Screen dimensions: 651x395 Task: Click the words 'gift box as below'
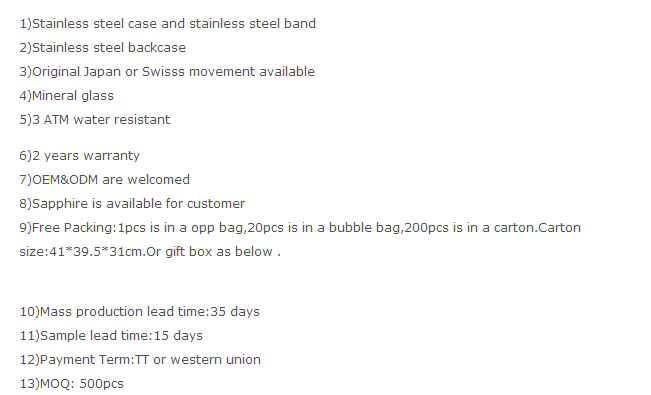(x=219, y=252)
